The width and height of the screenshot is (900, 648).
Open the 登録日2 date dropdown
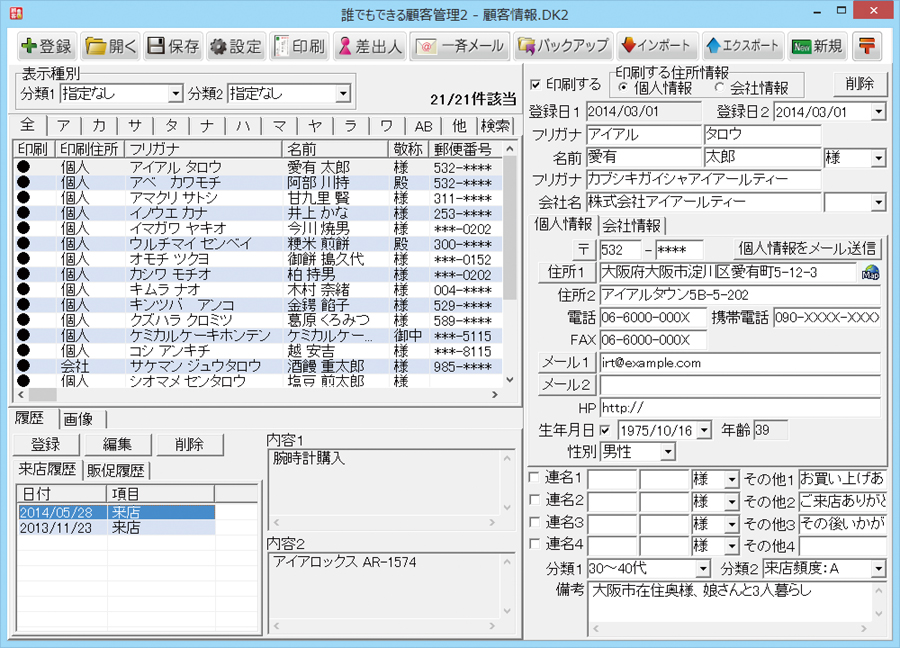(878, 111)
